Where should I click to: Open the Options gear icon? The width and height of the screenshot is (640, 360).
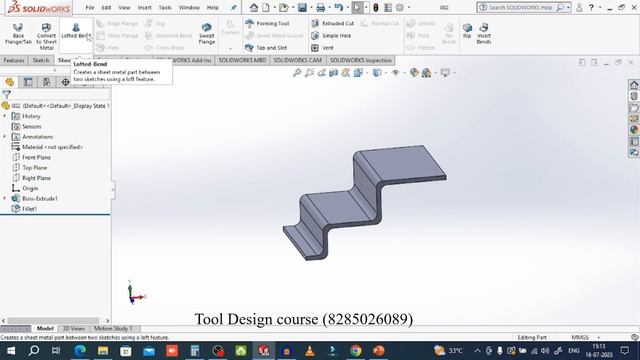[400, 7]
